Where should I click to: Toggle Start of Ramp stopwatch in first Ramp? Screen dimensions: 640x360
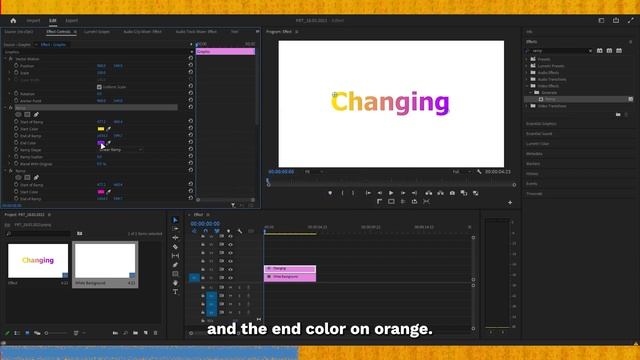(16, 122)
